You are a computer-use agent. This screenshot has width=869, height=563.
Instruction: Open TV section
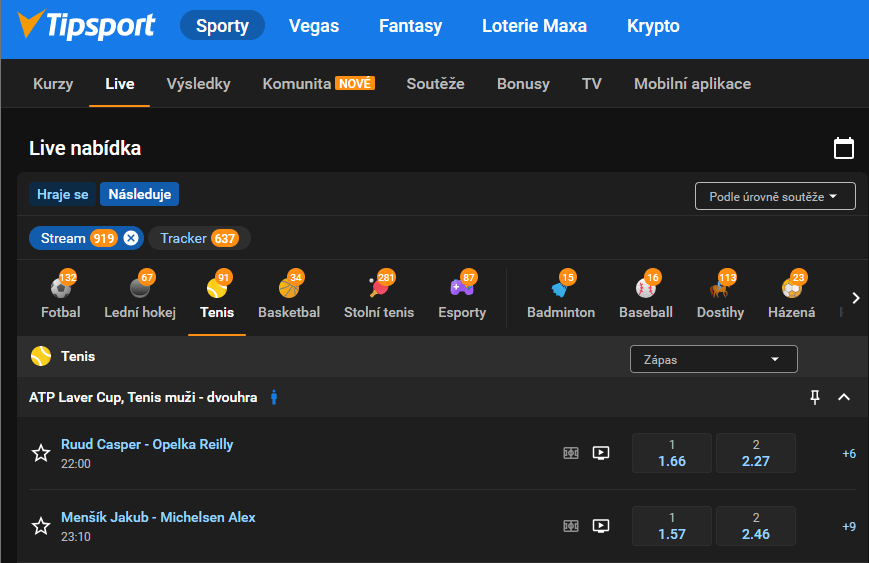click(591, 84)
